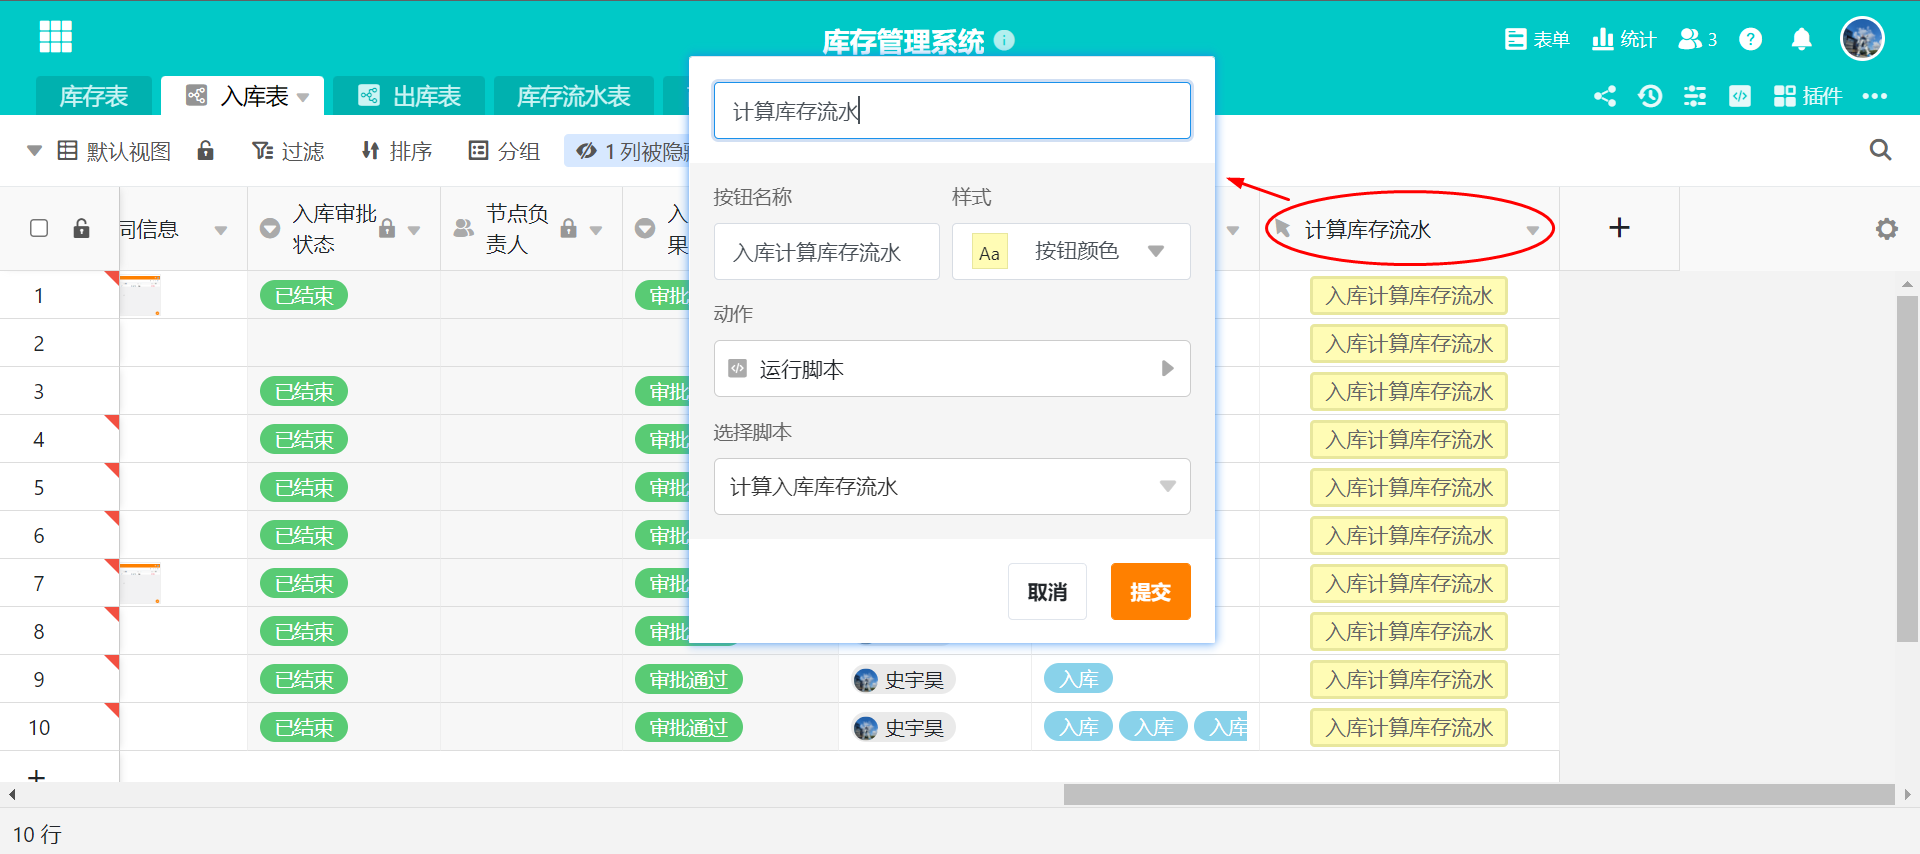Open the apps grid menu icon
The image size is (1920, 854).
56,37
